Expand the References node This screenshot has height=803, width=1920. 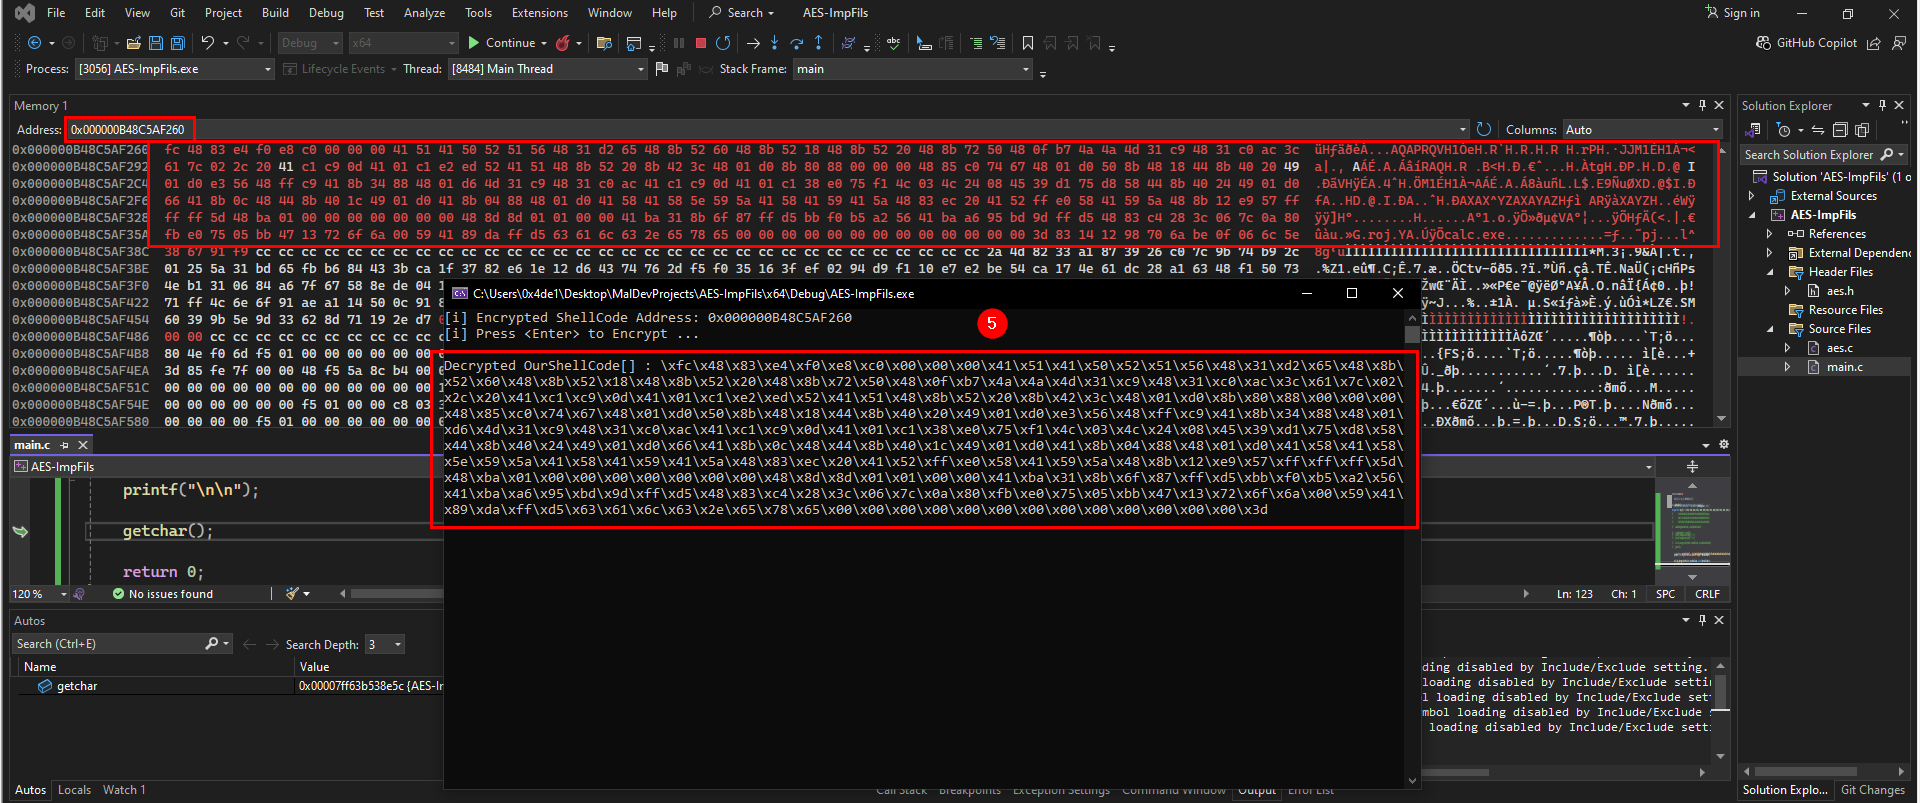[x=1770, y=234]
